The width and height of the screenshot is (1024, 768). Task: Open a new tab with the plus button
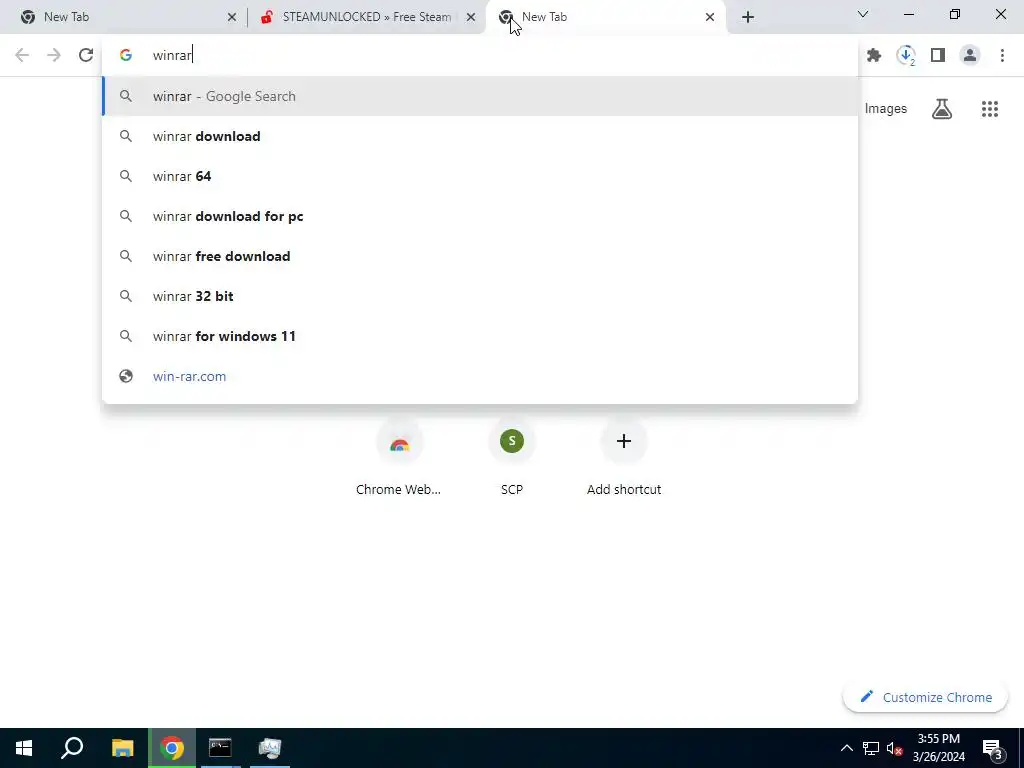tap(748, 17)
